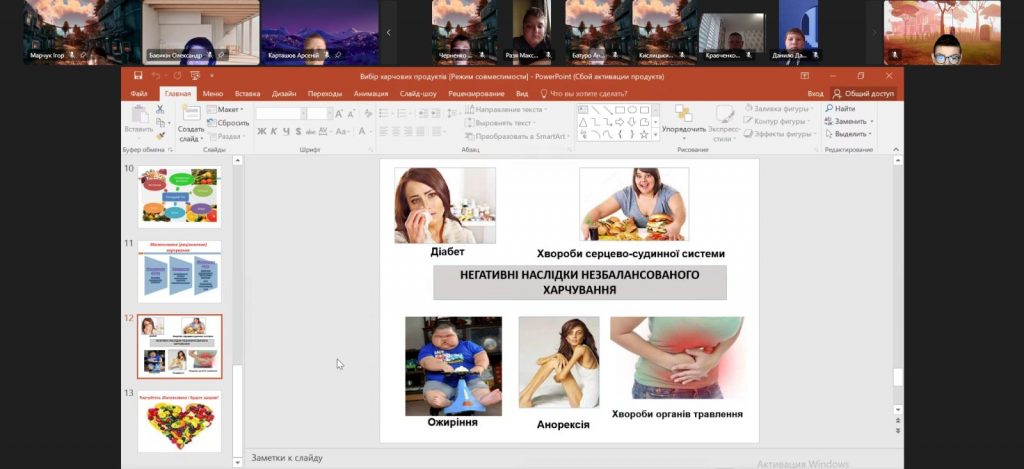Click the Сбросить slide reset button

(227, 122)
